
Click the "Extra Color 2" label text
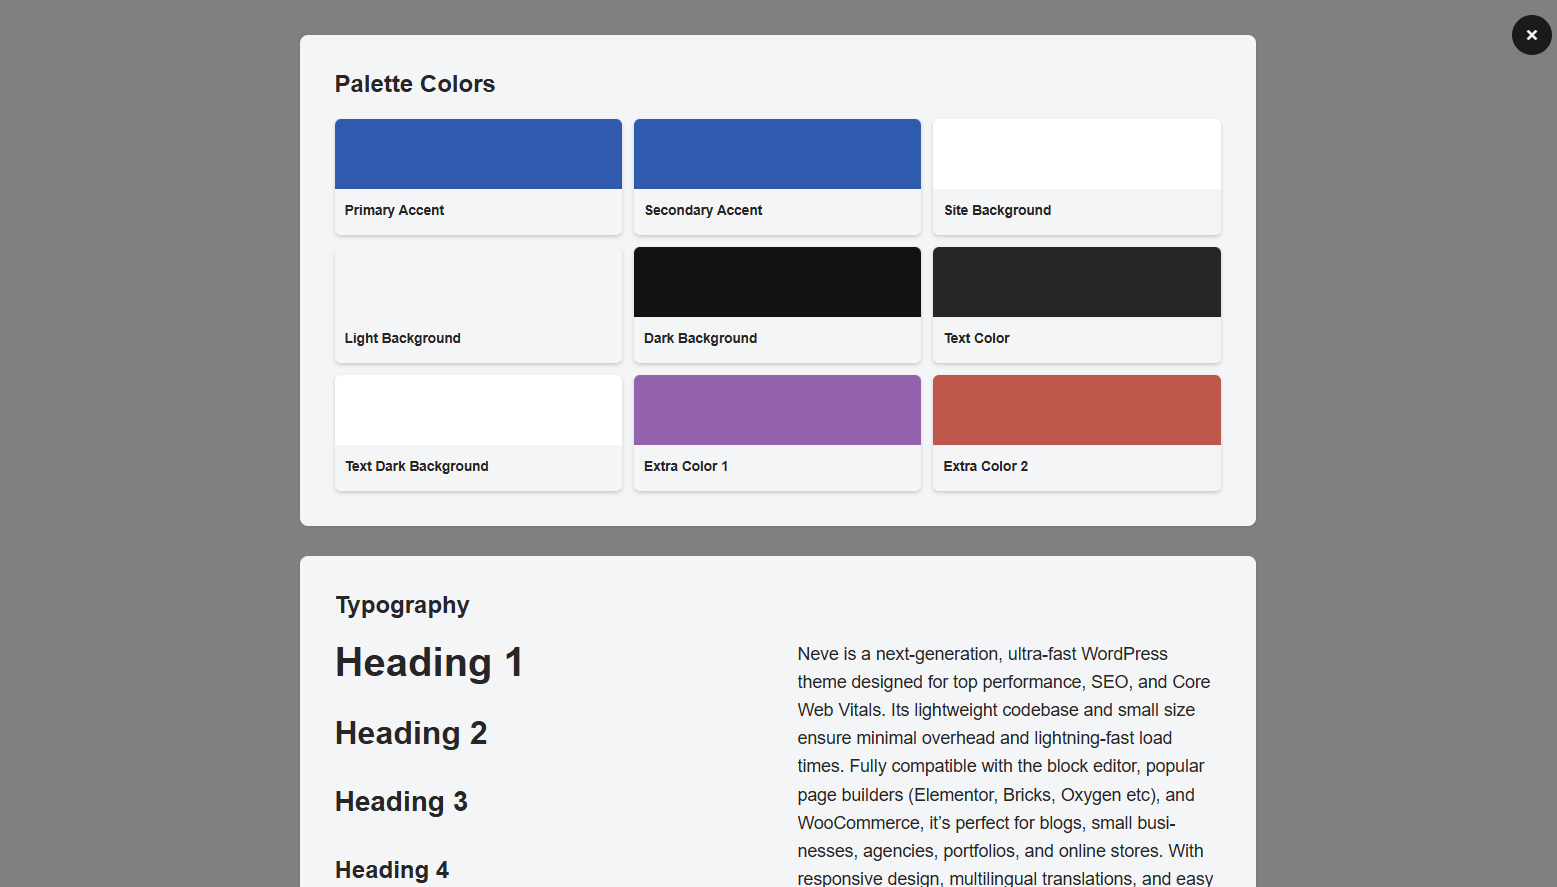[985, 466]
